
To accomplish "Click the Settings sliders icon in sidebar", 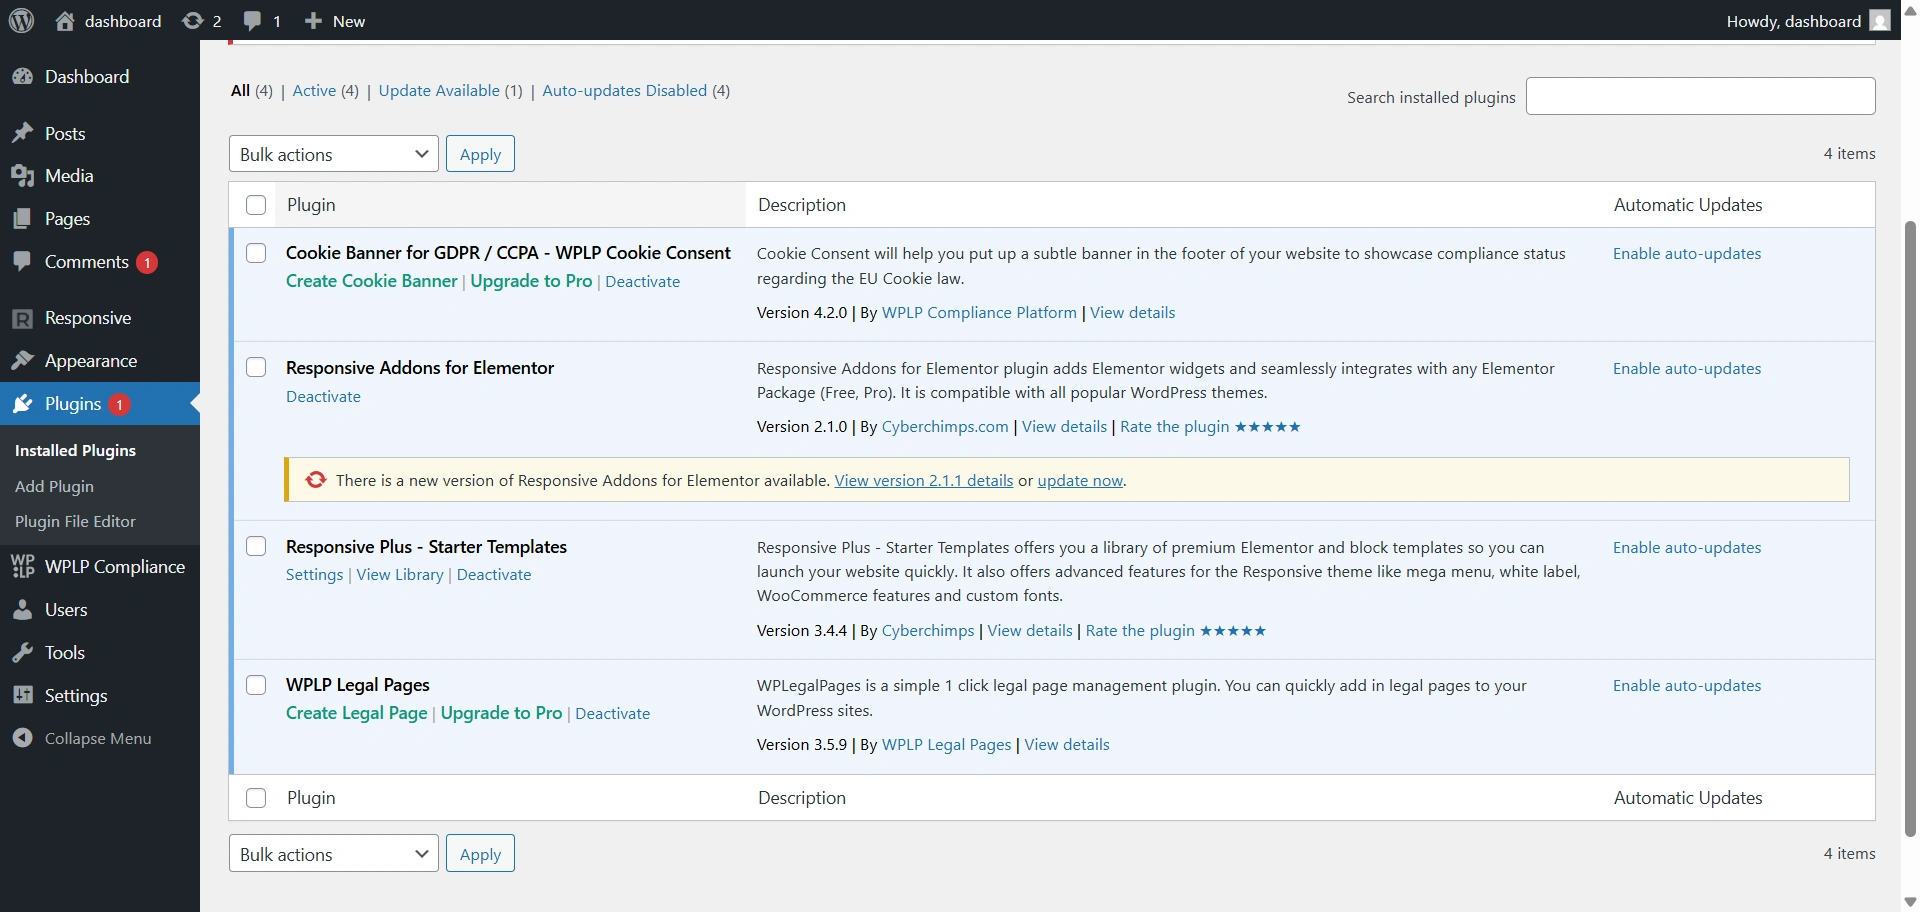I will [23, 696].
